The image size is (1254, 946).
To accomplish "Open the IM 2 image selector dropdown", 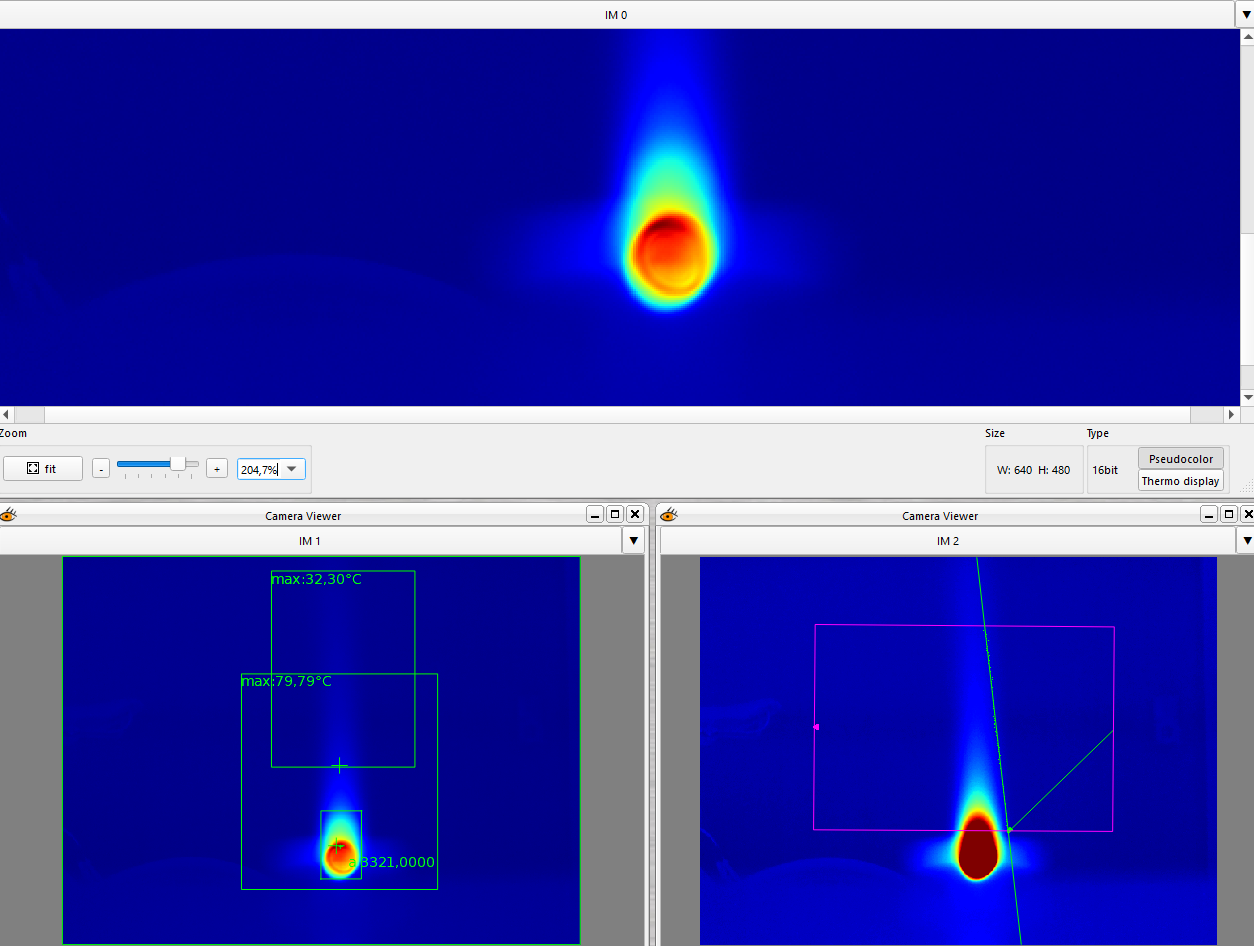I will 1246,540.
